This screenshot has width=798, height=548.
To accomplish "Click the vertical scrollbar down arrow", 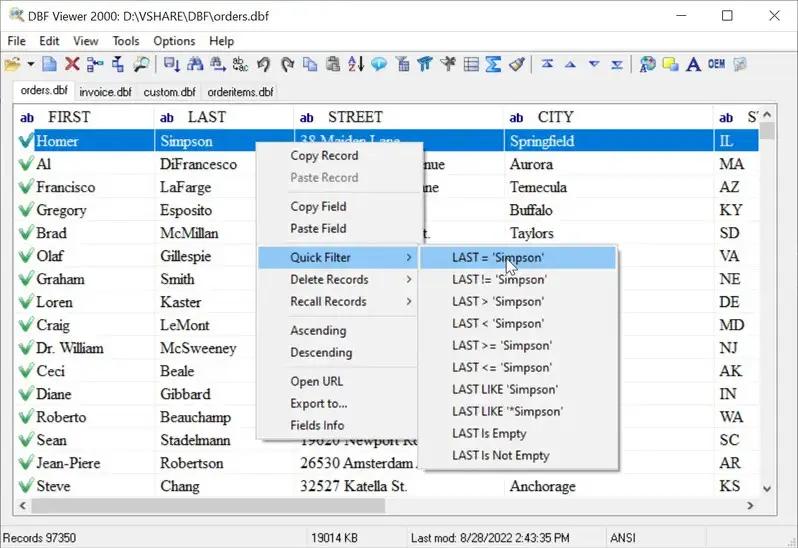I will click(767, 489).
